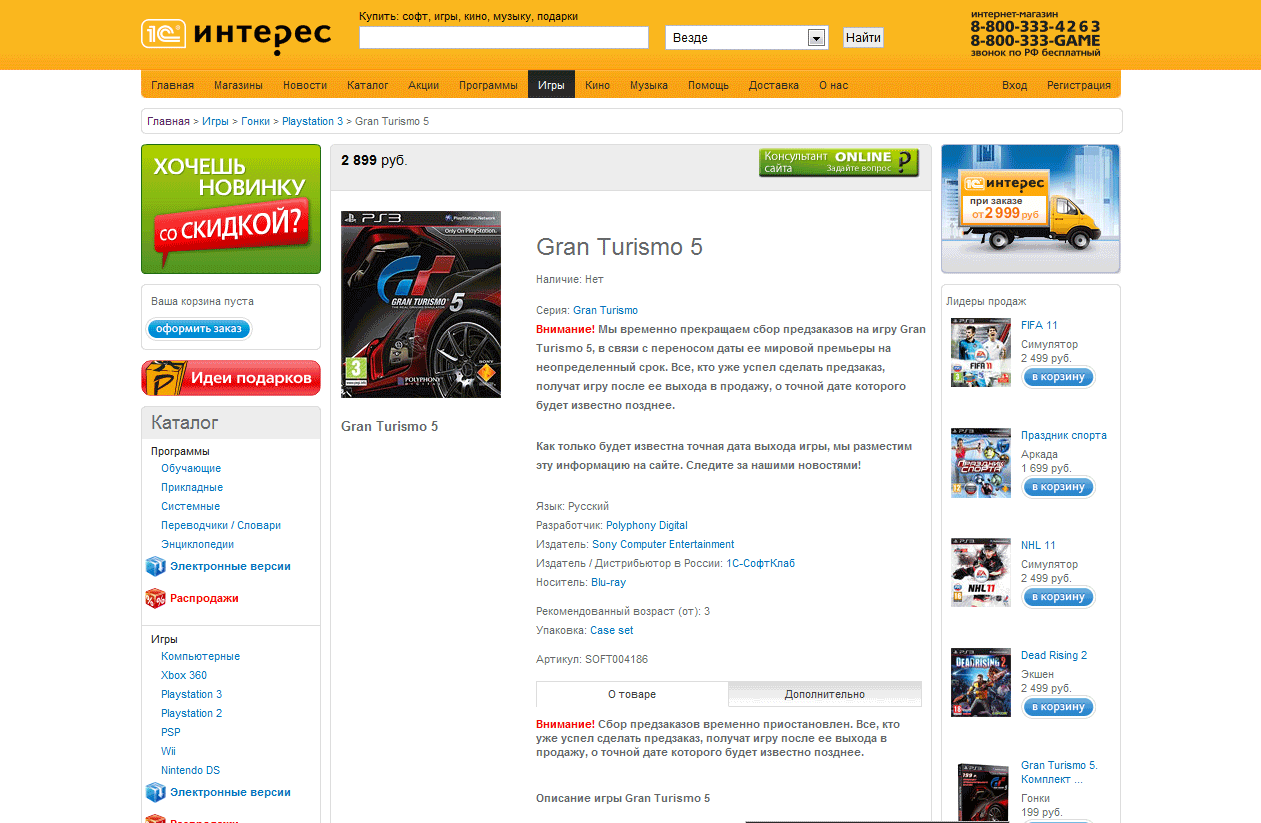Open the Программы menu item
The width and height of the screenshot is (1261, 823).
(x=488, y=85)
